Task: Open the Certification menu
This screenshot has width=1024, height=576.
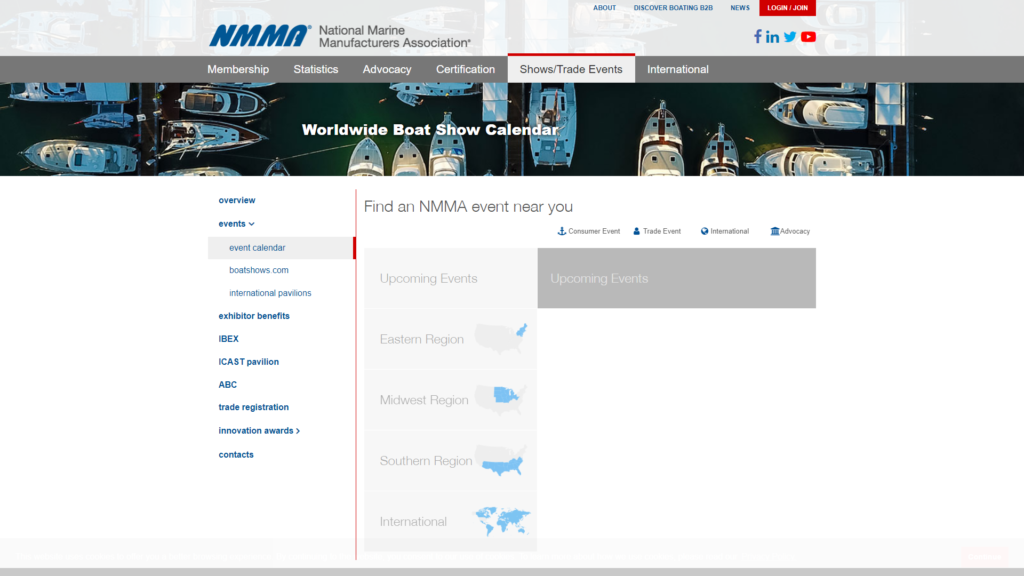Action: point(466,69)
